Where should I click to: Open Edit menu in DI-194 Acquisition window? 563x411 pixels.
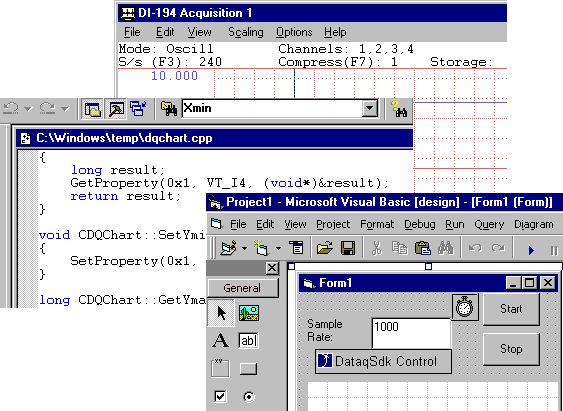165,32
